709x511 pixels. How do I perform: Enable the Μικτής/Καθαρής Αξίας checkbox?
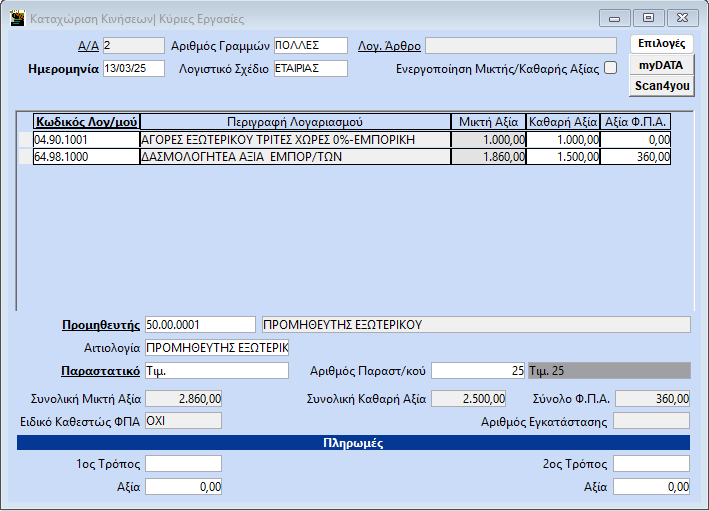(610, 68)
